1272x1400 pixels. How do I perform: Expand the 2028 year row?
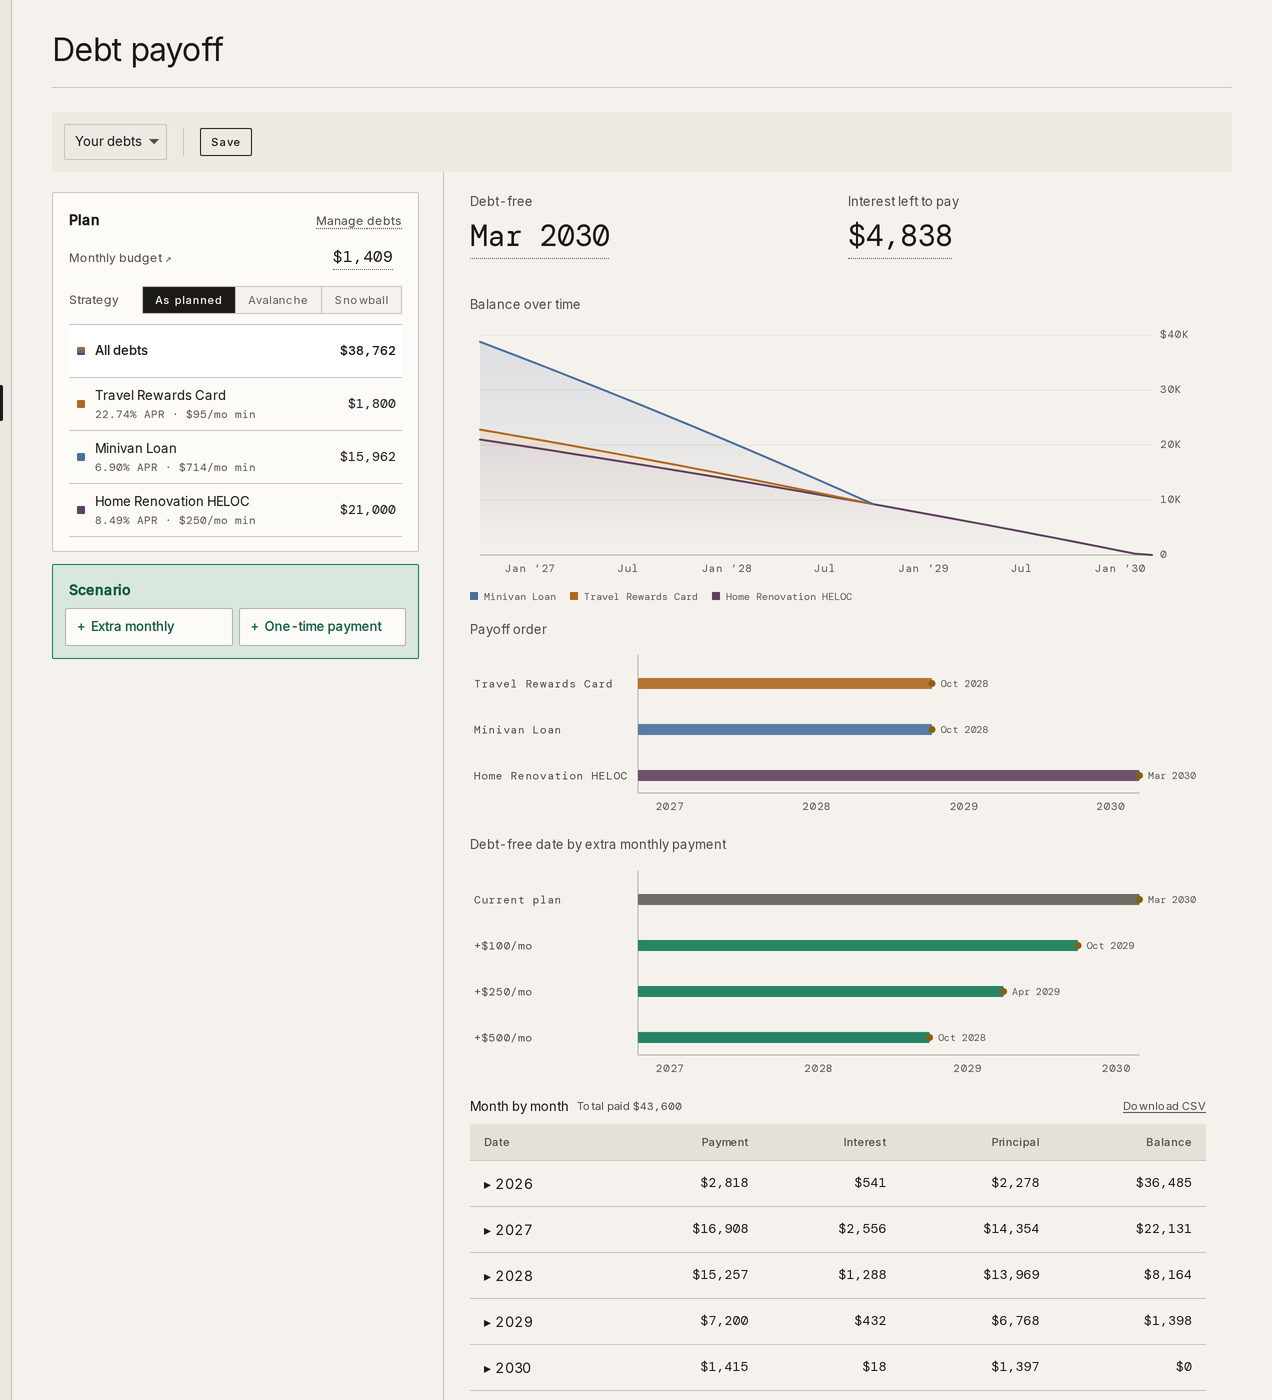838,1276
